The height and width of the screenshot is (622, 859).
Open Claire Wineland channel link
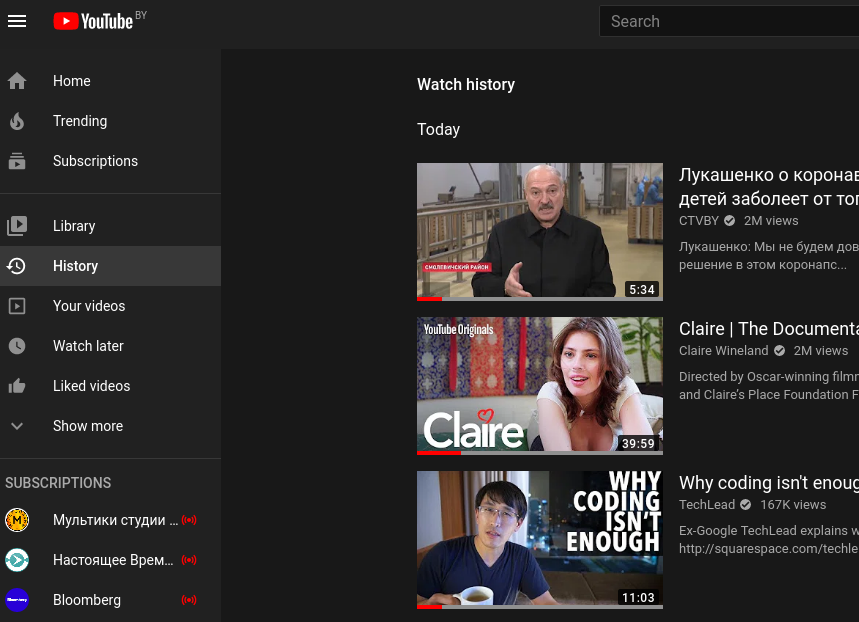click(x=724, y=351)
